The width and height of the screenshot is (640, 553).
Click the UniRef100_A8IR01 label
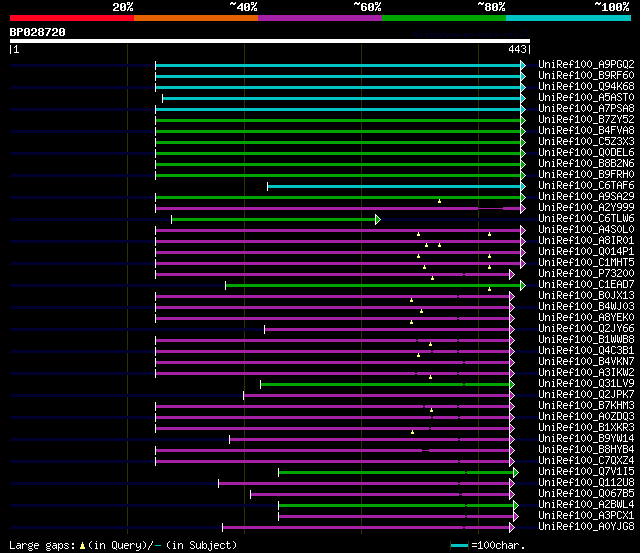pos(586,241)
